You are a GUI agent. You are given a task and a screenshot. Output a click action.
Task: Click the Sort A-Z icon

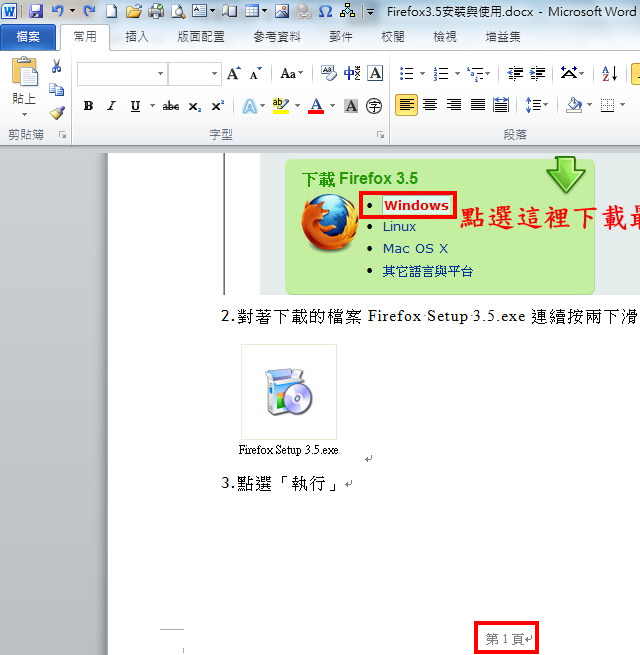coord(610,74)
